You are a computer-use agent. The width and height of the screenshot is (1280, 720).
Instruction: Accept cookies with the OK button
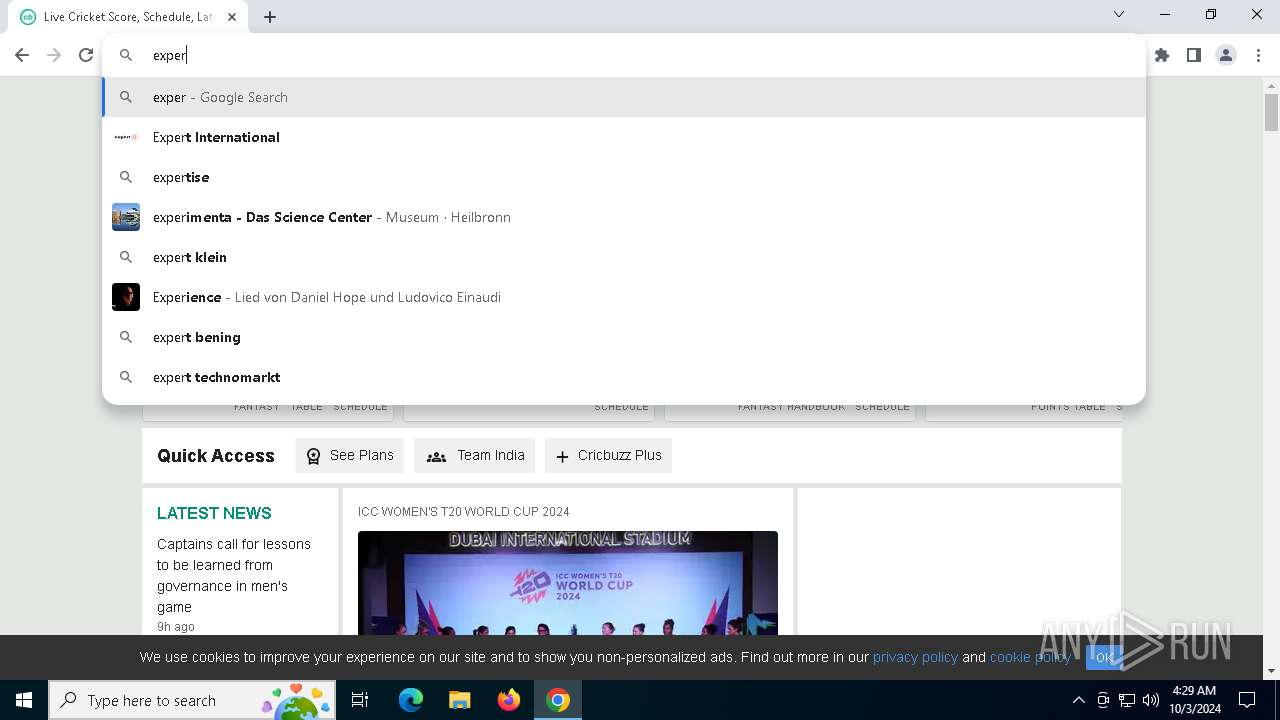[x=1104, y=657]
